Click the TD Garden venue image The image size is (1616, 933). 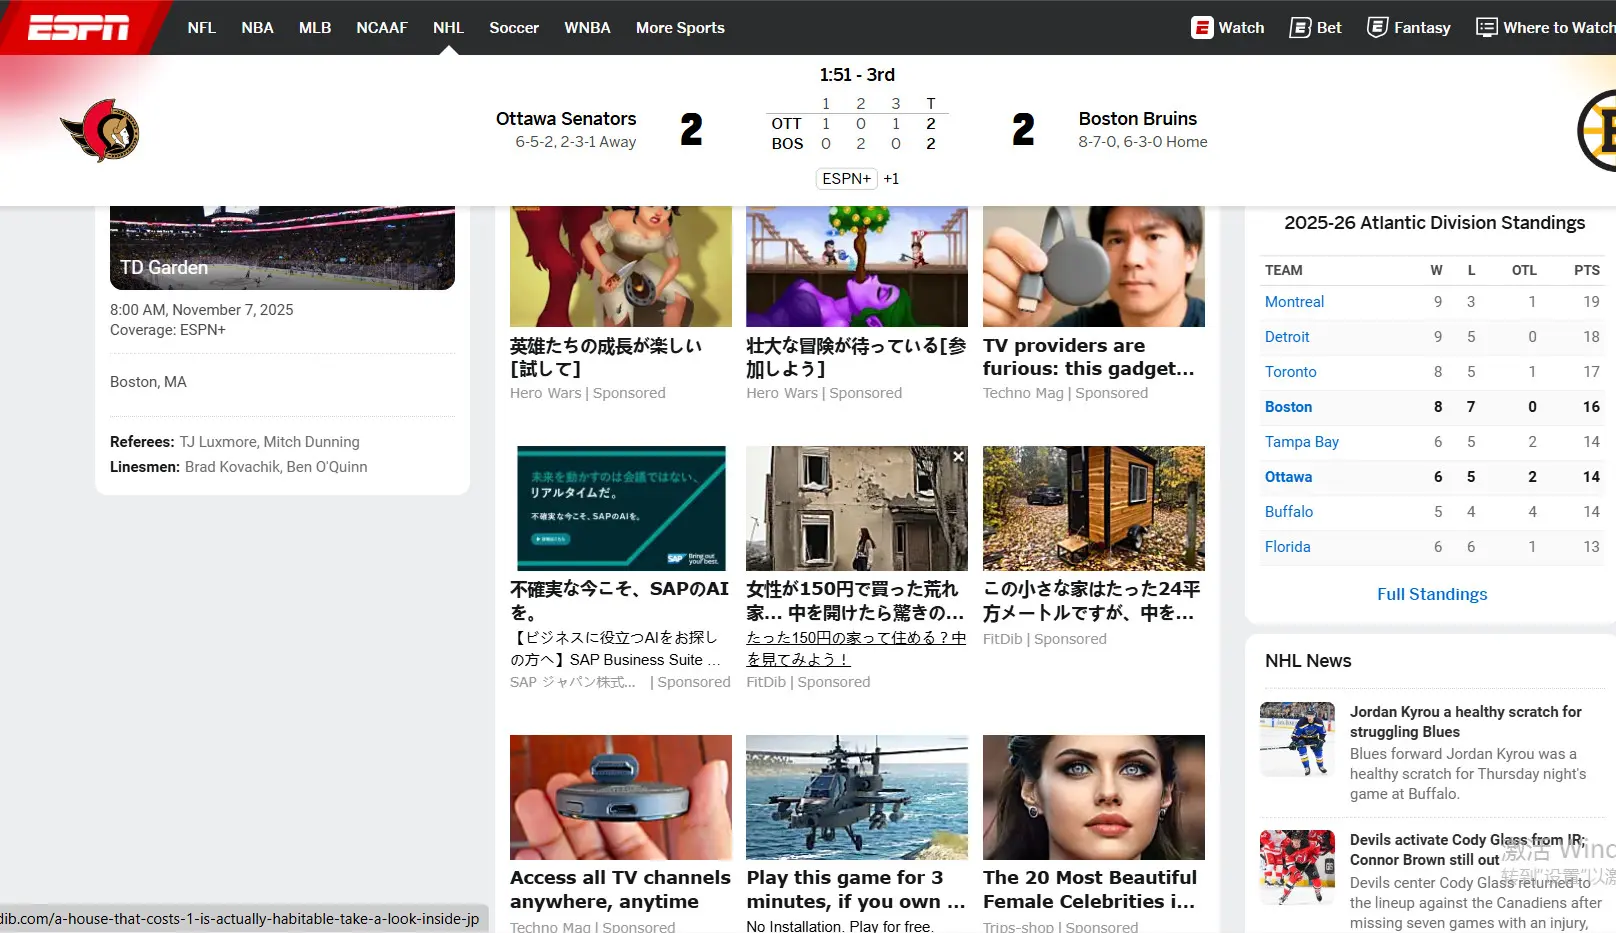point(282,248)
